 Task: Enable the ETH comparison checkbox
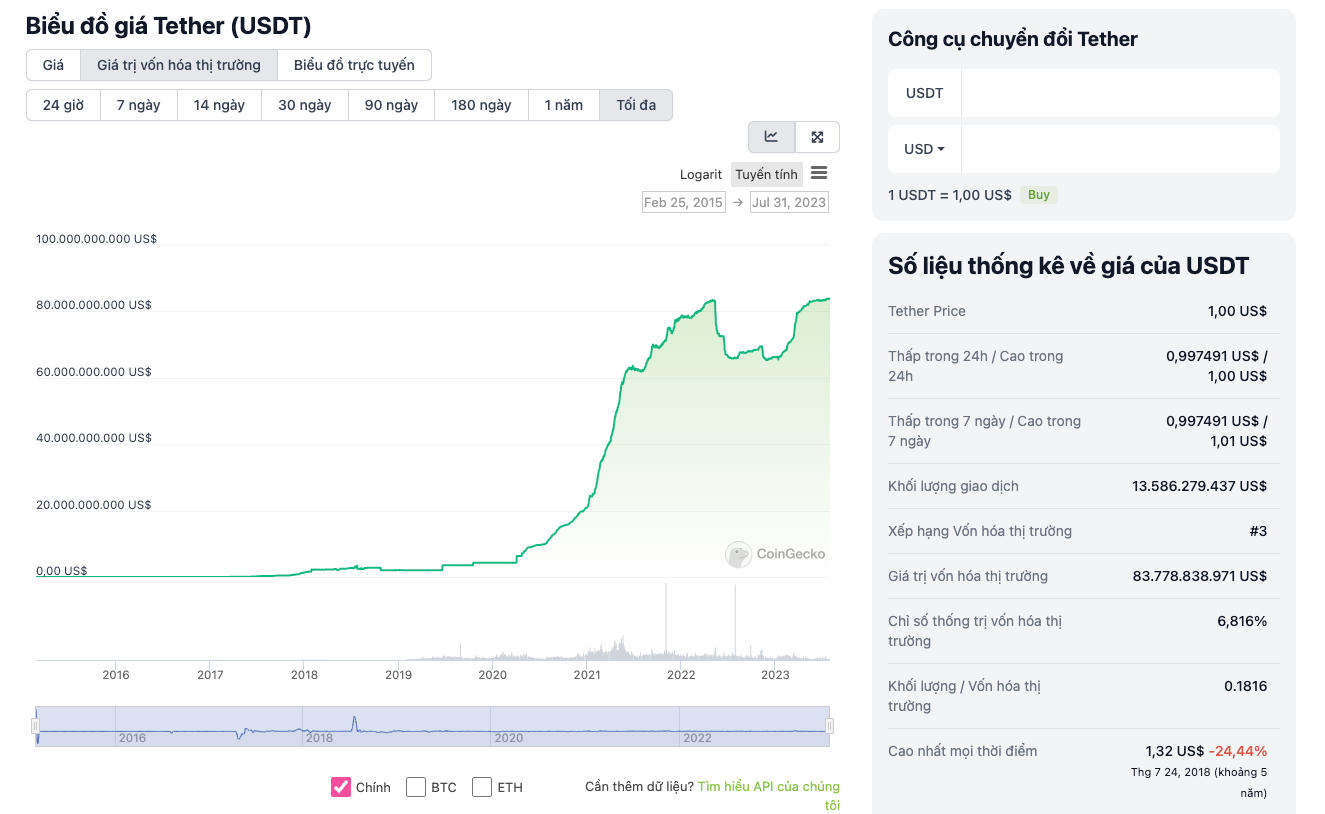pos(482,787)
